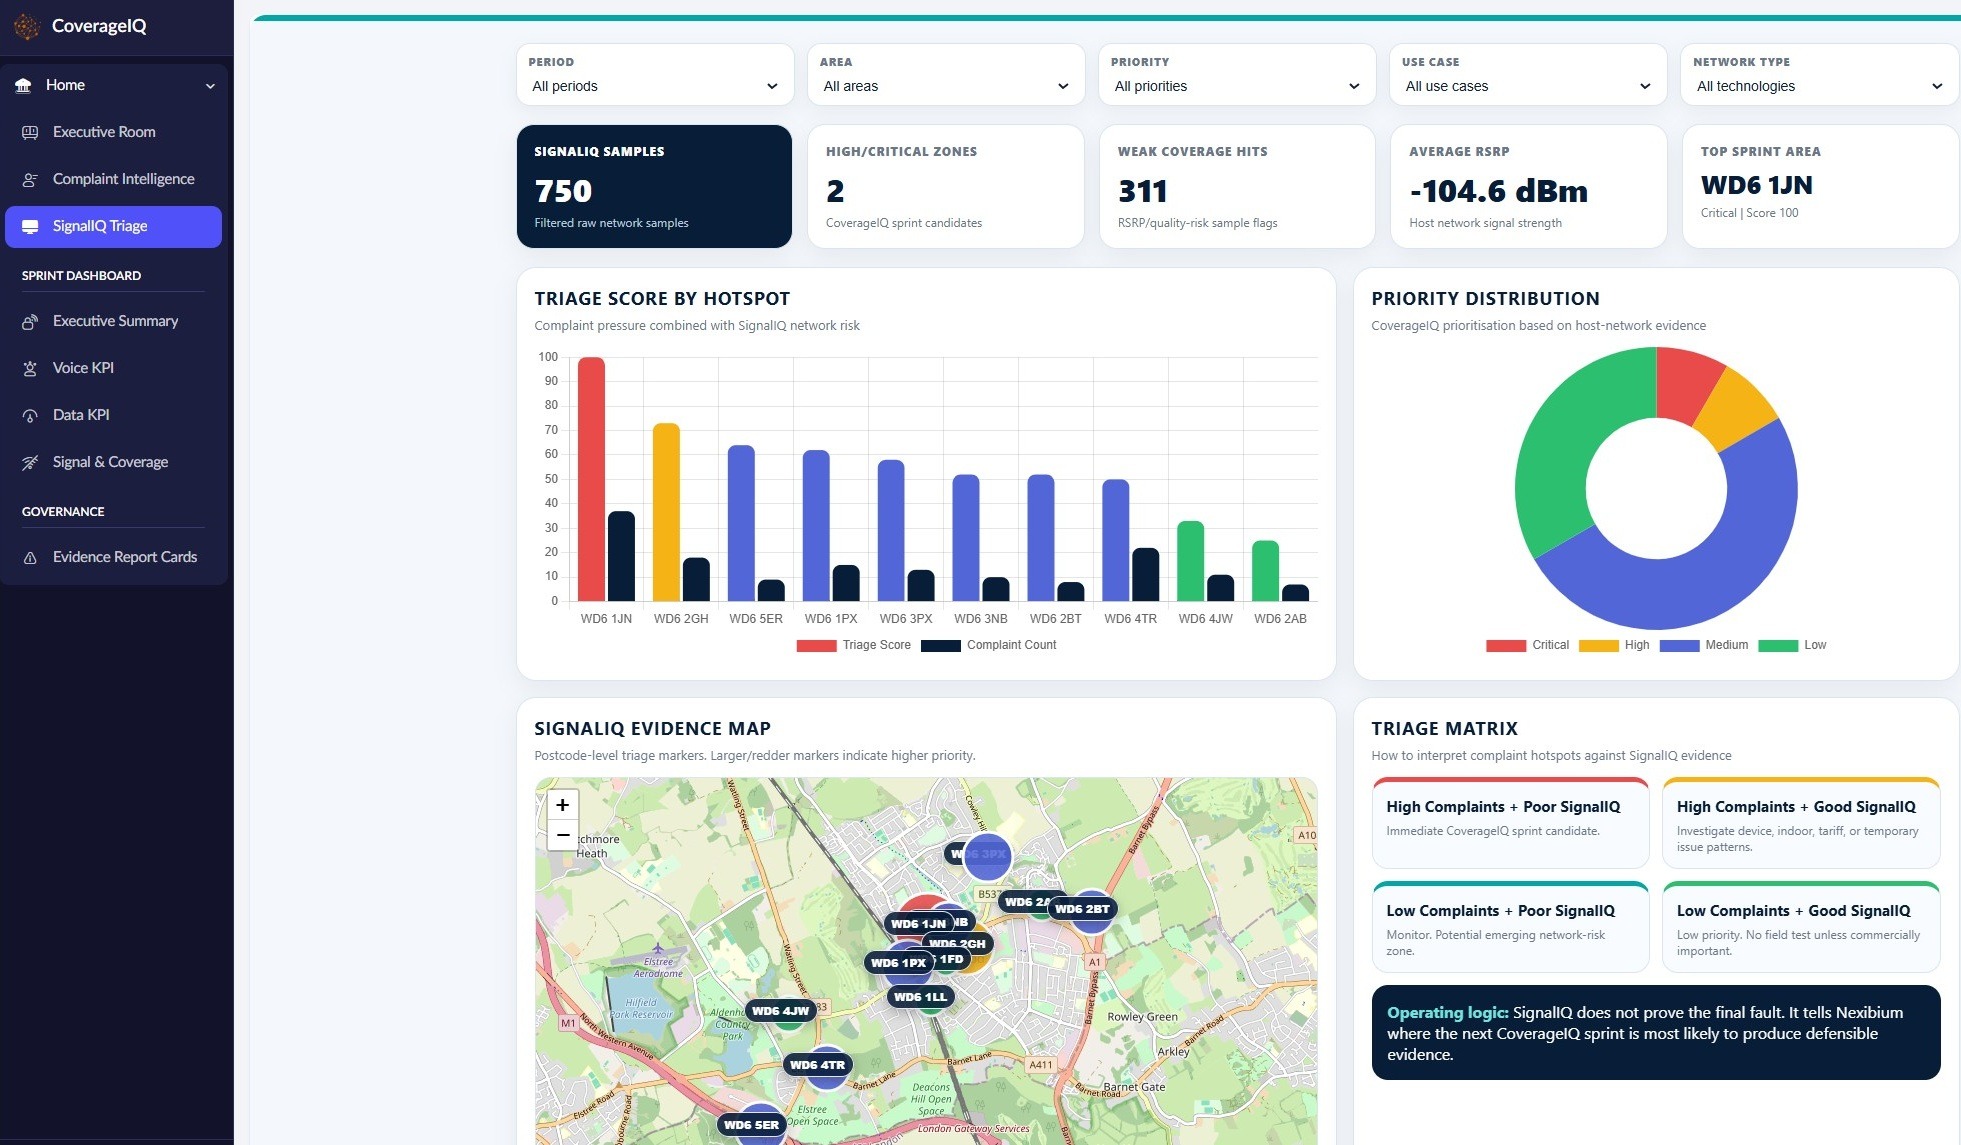Toggle Triage Score legend item

pyautogui.click(x=853, y=645)
